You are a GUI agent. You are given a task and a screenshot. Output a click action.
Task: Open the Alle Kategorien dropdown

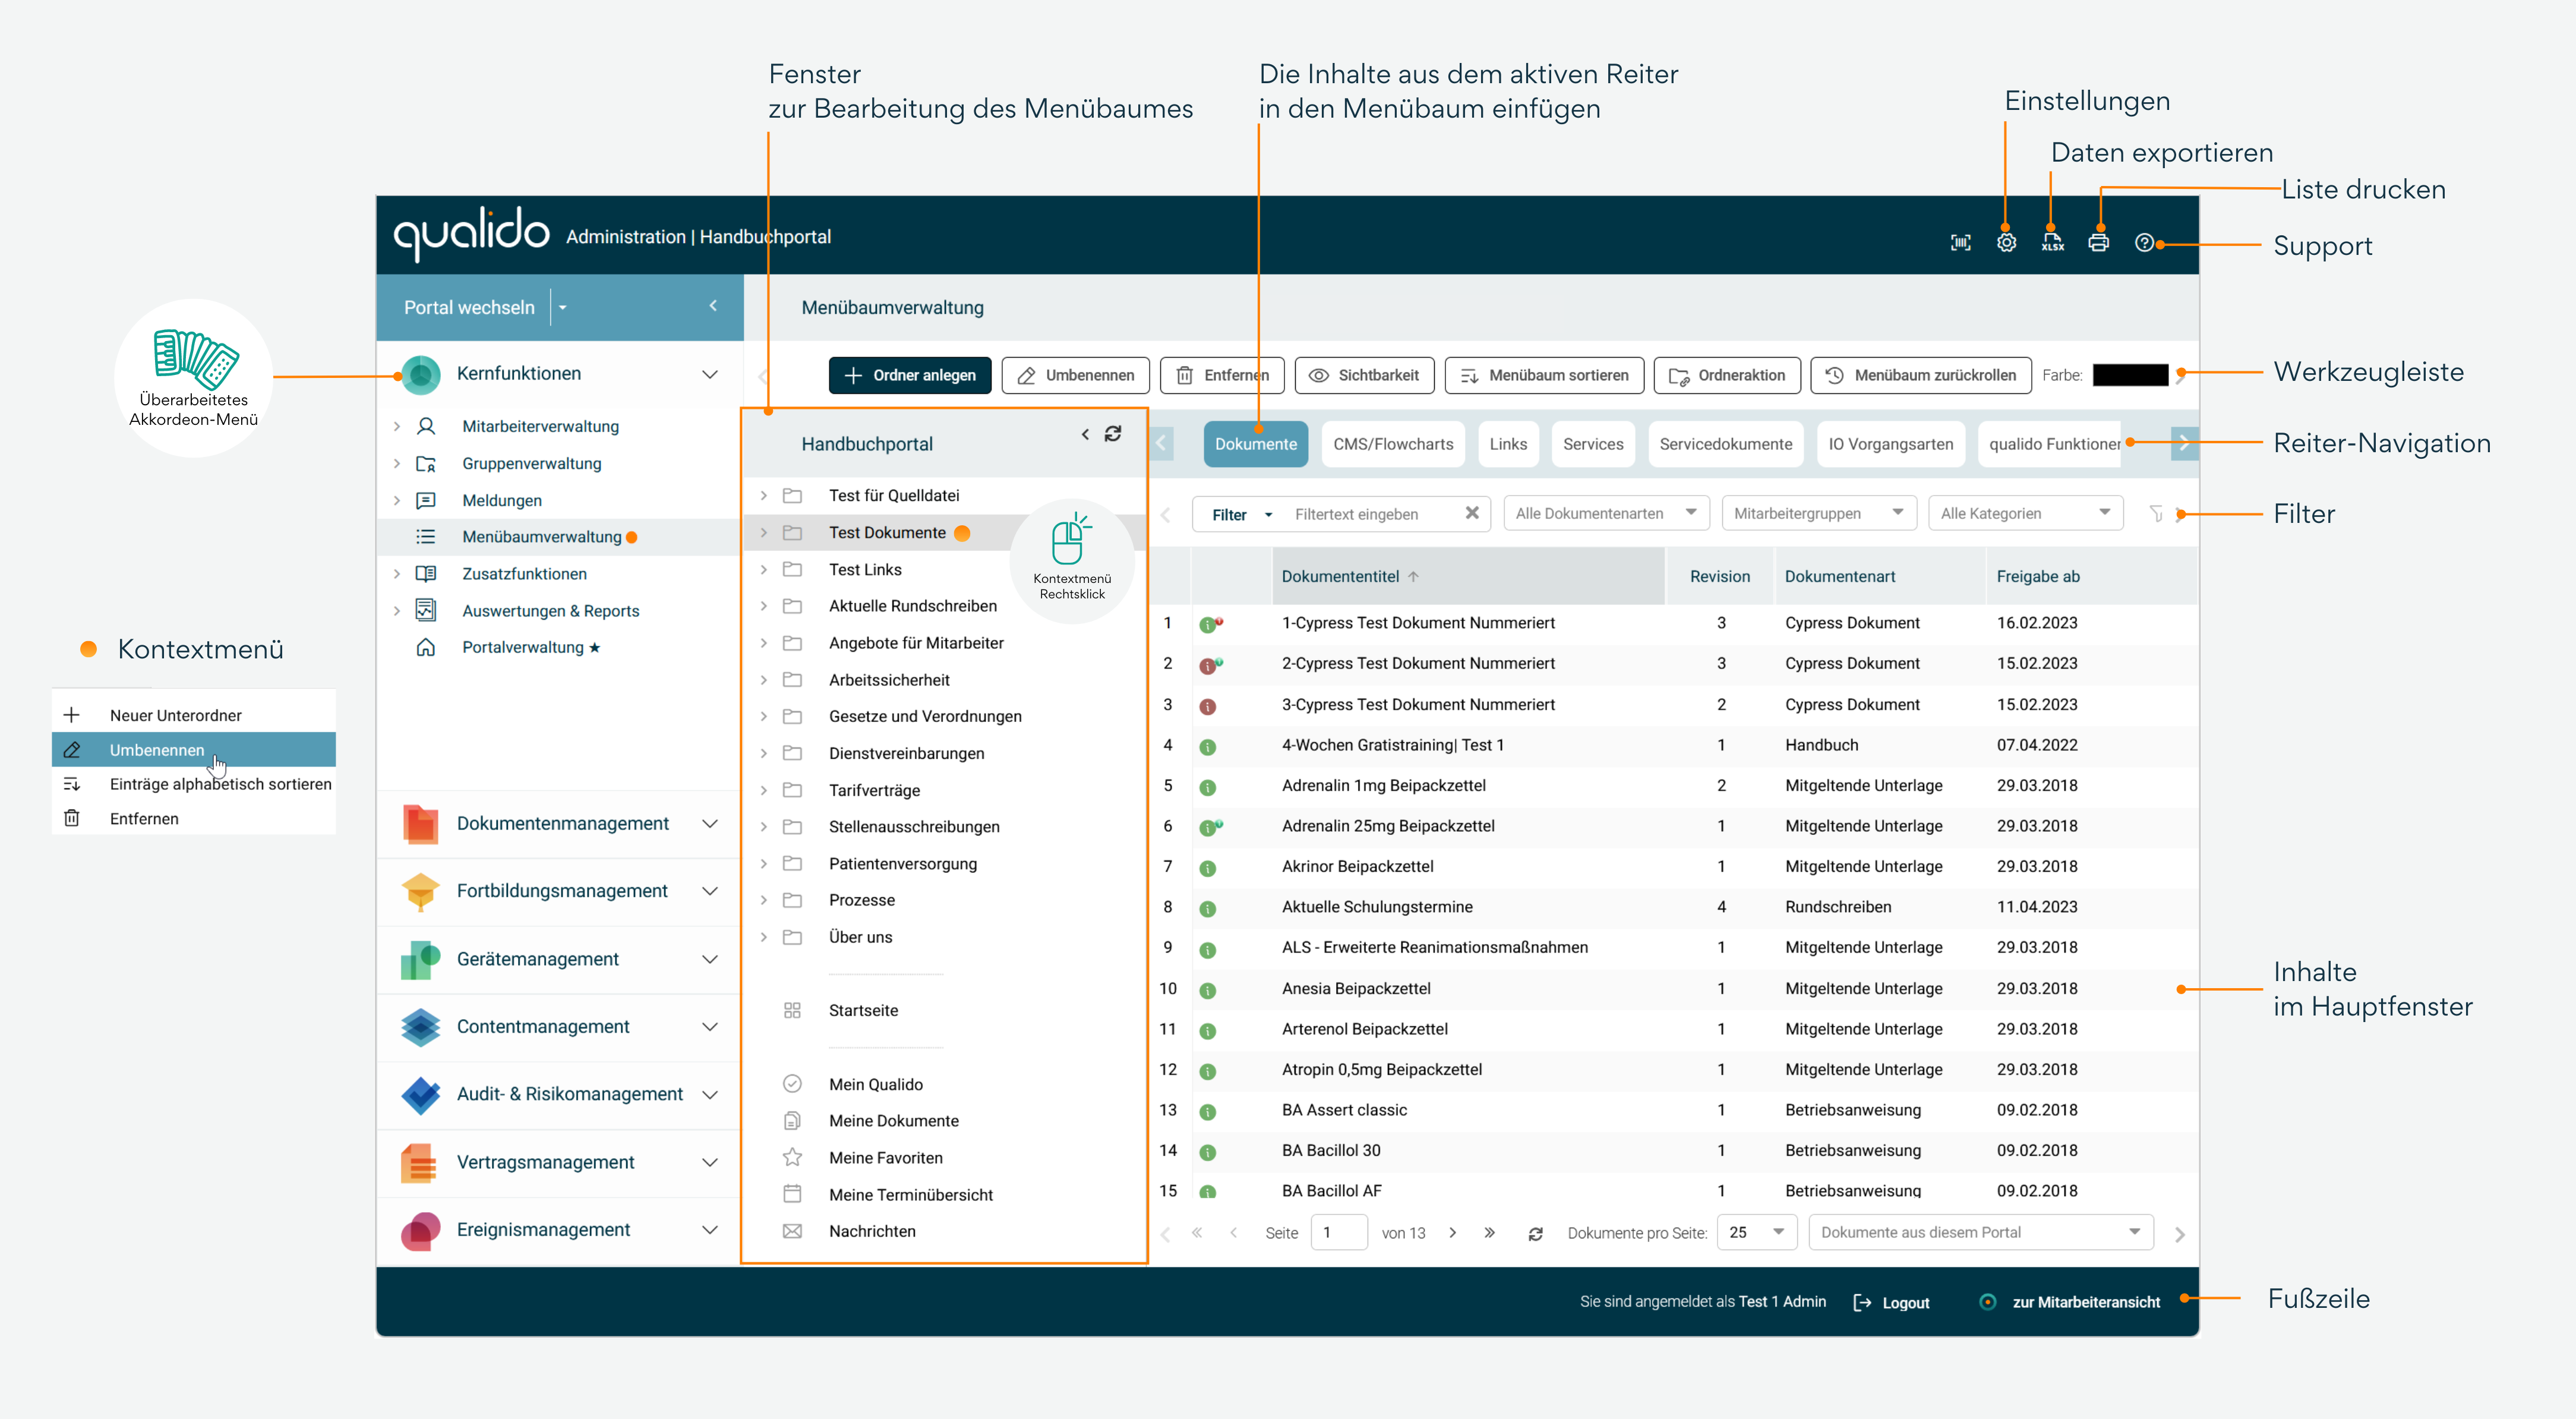tap(2025, 513)
